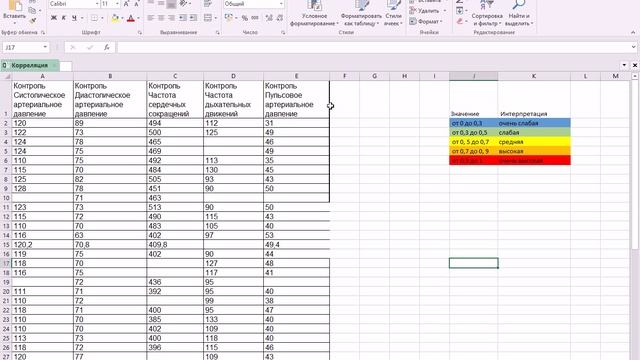
Task: Open the Шрифт group dialog launcher
Action: [x=140, y=32]
